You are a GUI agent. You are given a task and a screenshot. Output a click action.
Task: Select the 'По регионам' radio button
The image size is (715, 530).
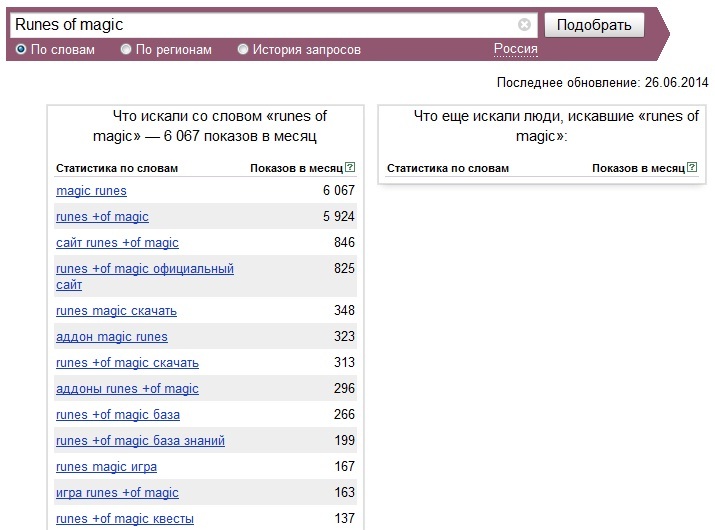[126, 49]
